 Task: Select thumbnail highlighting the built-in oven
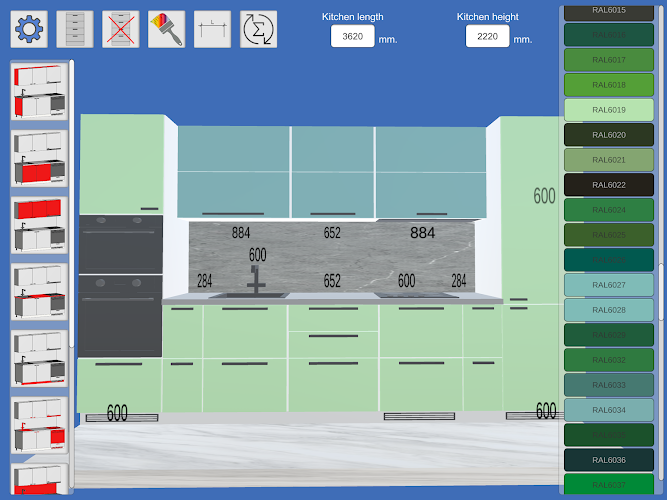pyautogui.click(x=39, y=426)
